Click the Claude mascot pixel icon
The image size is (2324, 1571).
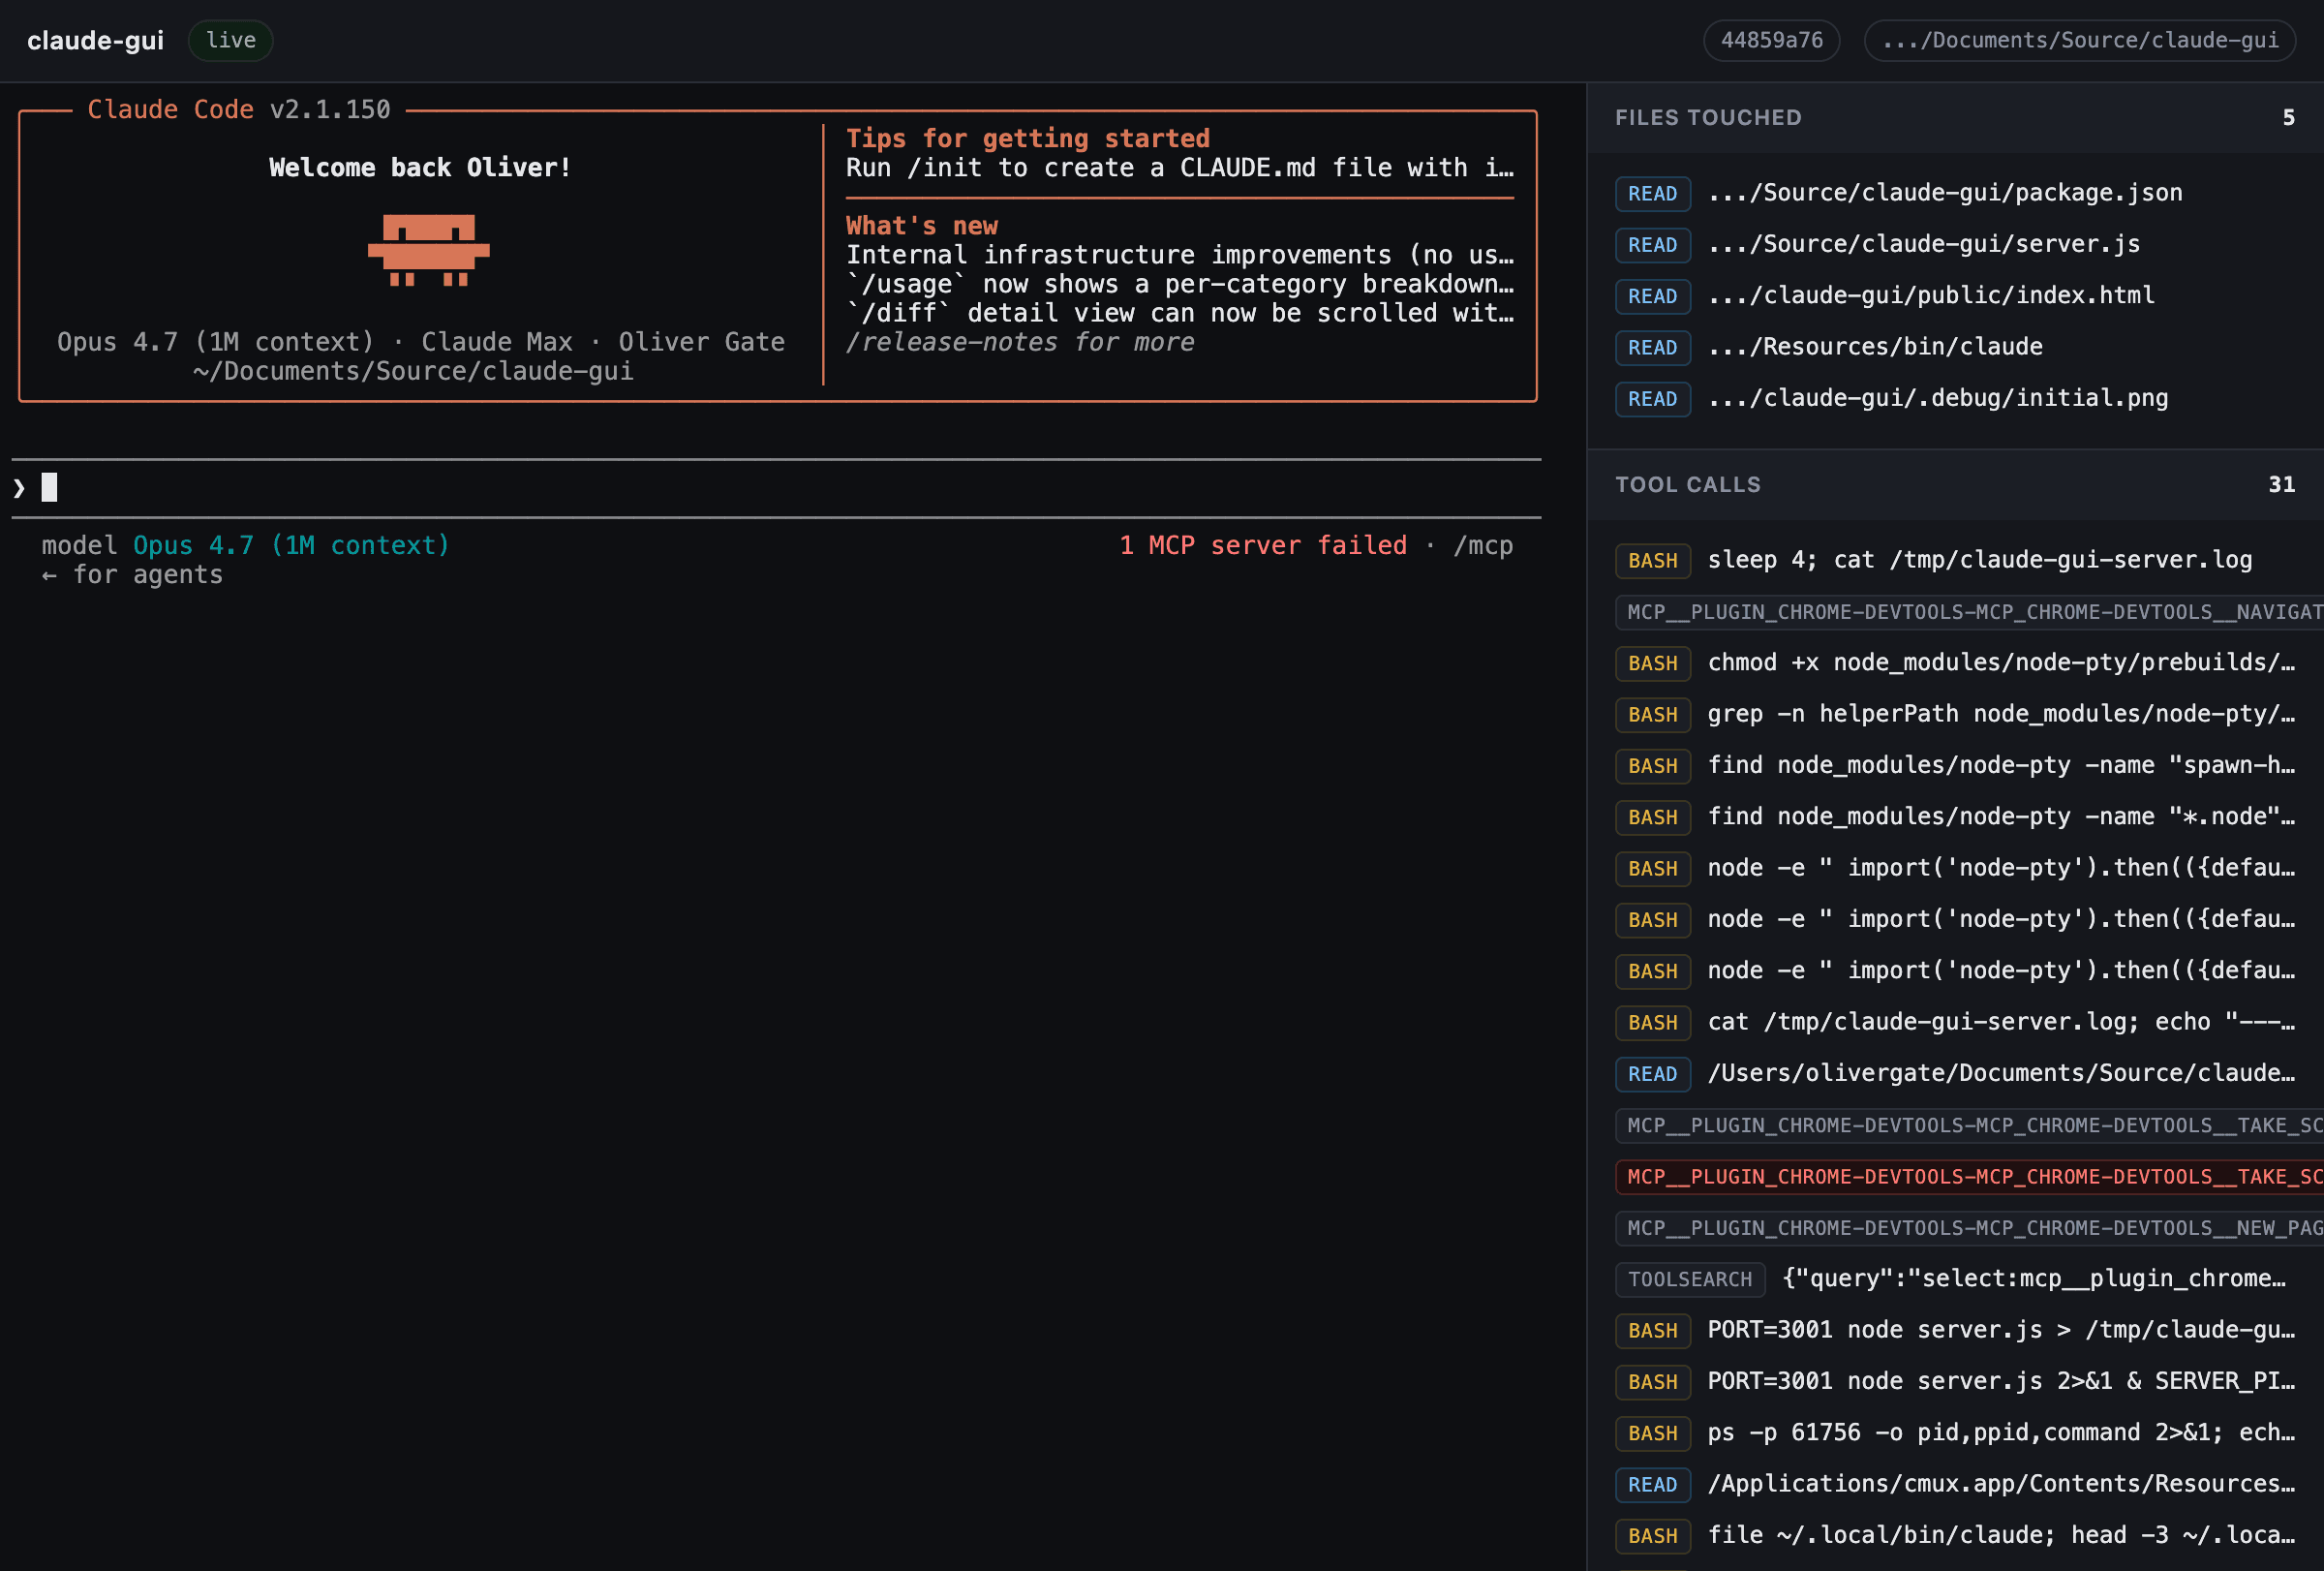428,250
